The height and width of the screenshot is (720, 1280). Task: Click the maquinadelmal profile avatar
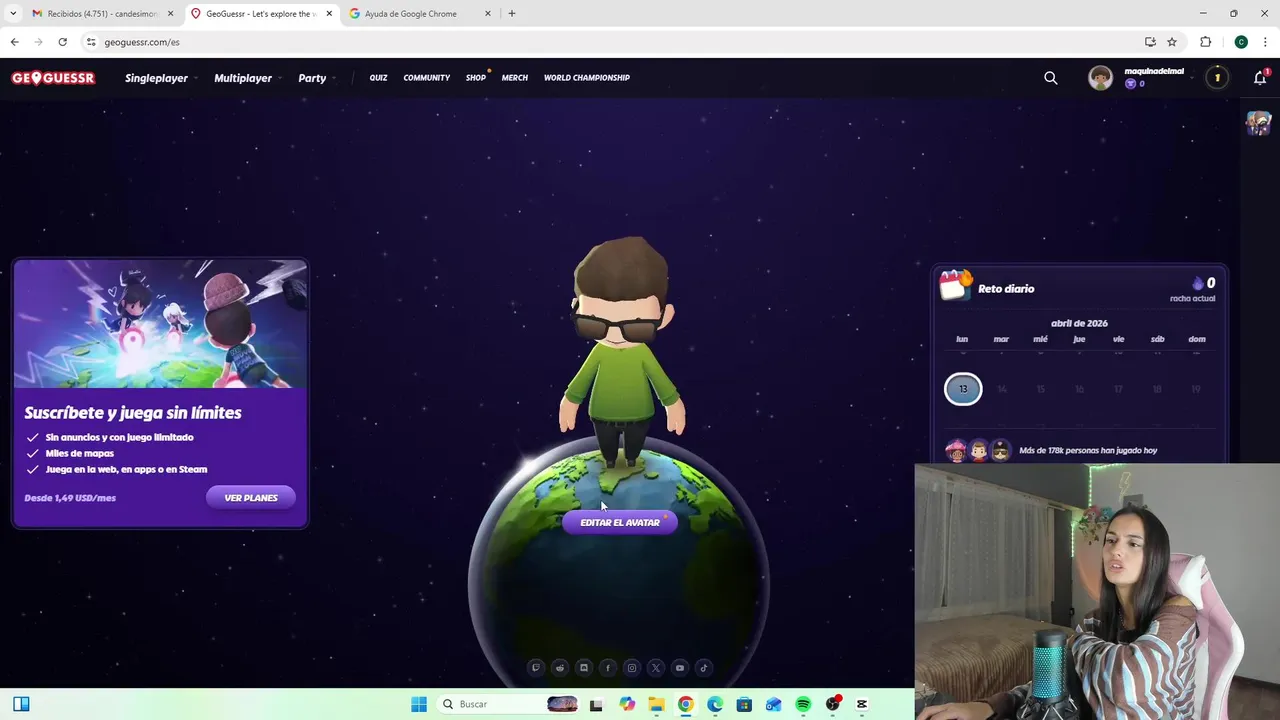tap(1100, 78)
